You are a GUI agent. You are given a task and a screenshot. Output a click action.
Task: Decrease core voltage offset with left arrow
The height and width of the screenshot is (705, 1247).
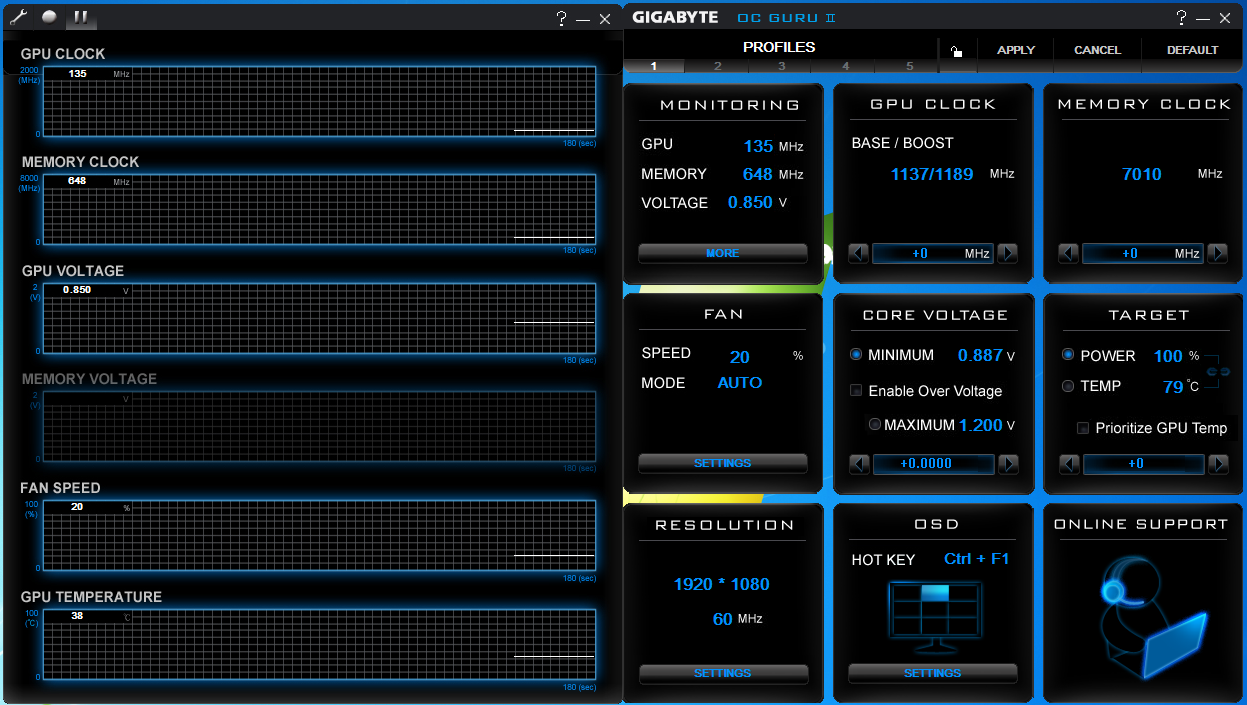(x=858, y=464)
